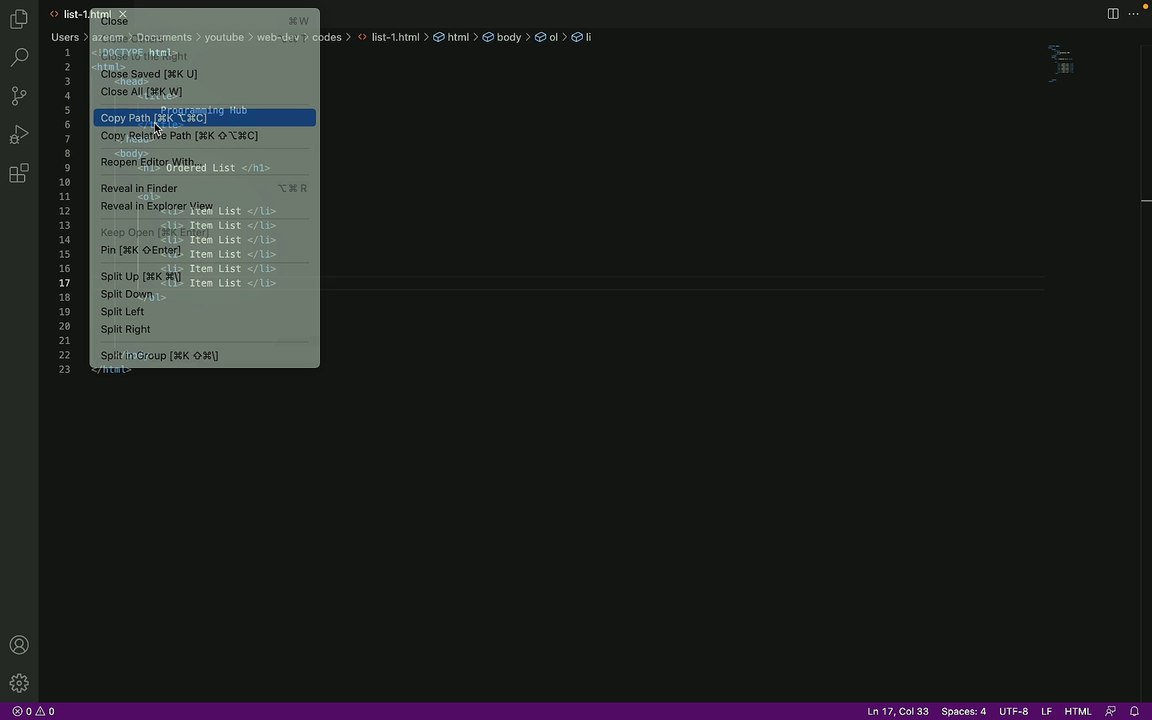Click the UTF-8 encoding status item
The height and width of the screenshot is (720, 1152).
point(1013,711)
